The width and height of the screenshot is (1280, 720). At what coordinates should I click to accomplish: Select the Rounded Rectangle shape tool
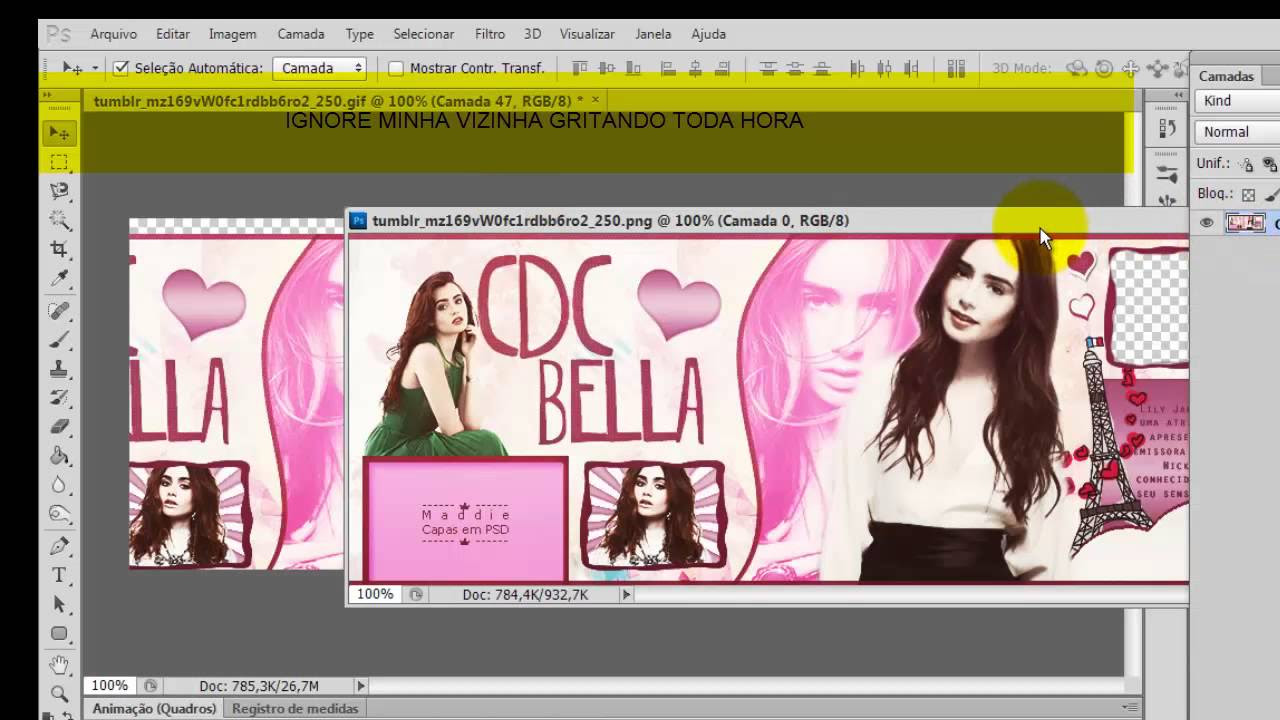point(59,634)
